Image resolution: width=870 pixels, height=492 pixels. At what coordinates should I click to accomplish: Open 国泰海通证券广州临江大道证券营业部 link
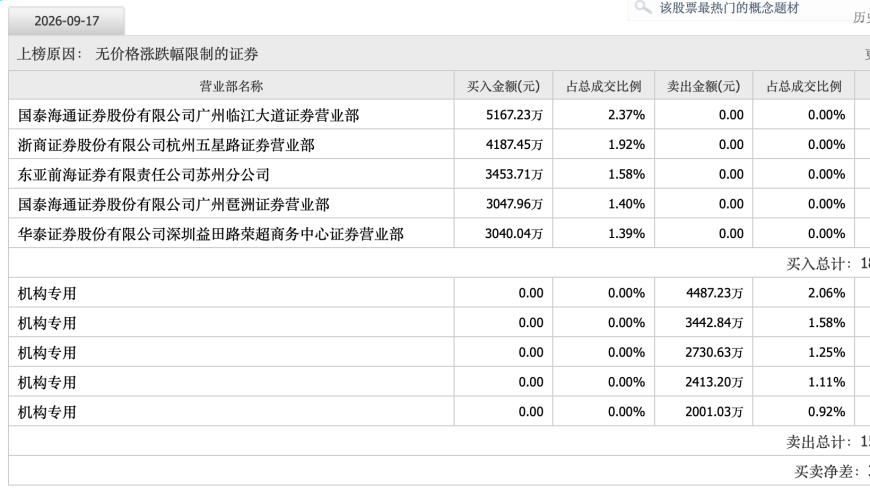point(189,115)
